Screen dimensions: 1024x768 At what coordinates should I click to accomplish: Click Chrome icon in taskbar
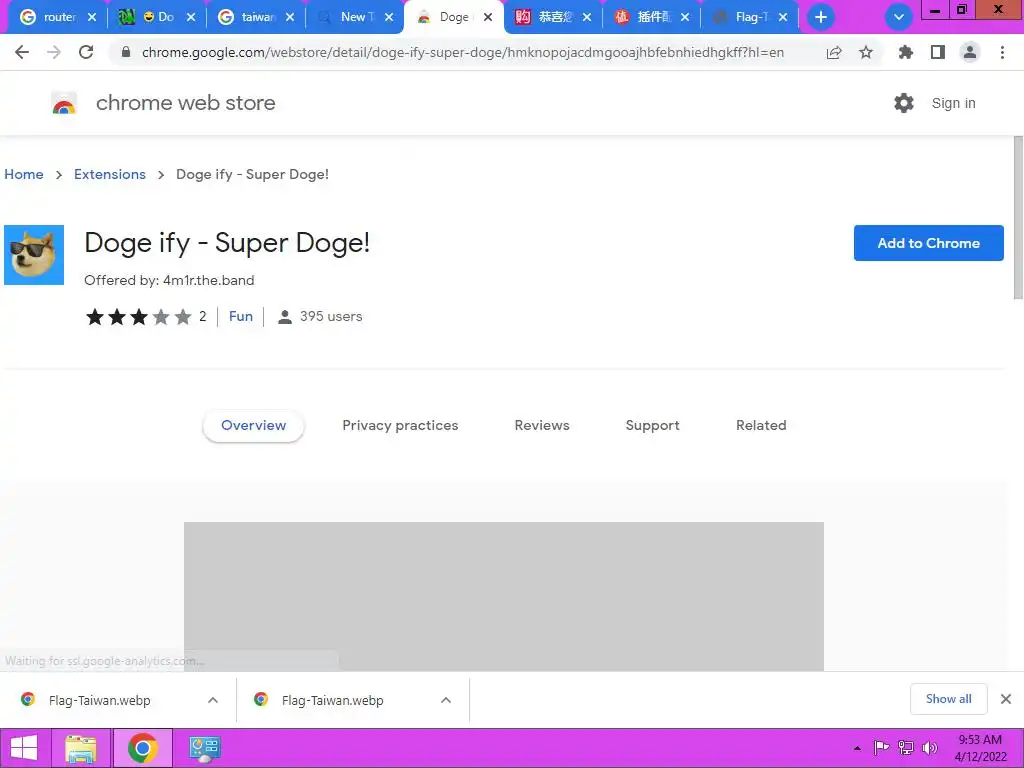tap(142, 748)
